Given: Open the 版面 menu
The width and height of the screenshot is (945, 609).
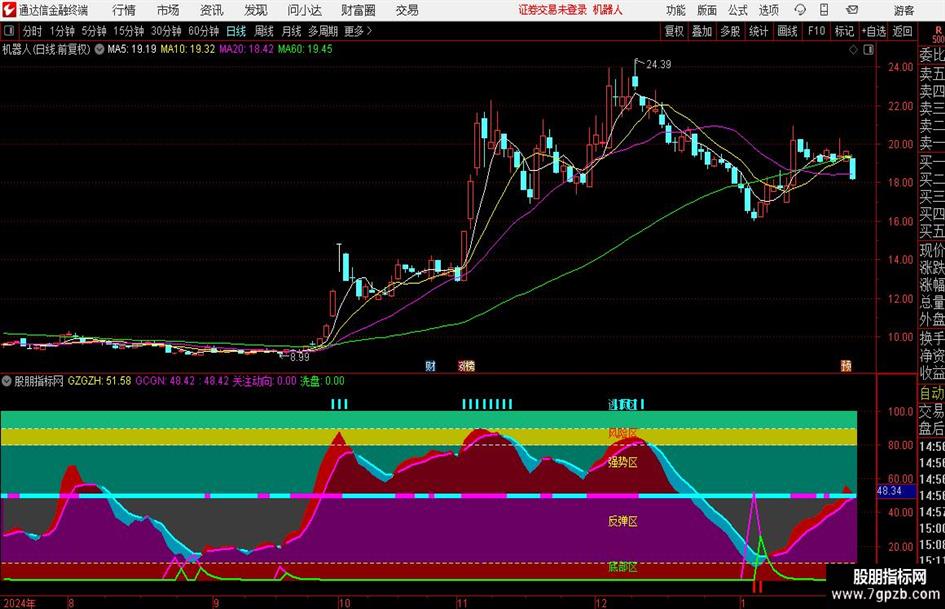Looking at the screenshot, I should point(706,10).
